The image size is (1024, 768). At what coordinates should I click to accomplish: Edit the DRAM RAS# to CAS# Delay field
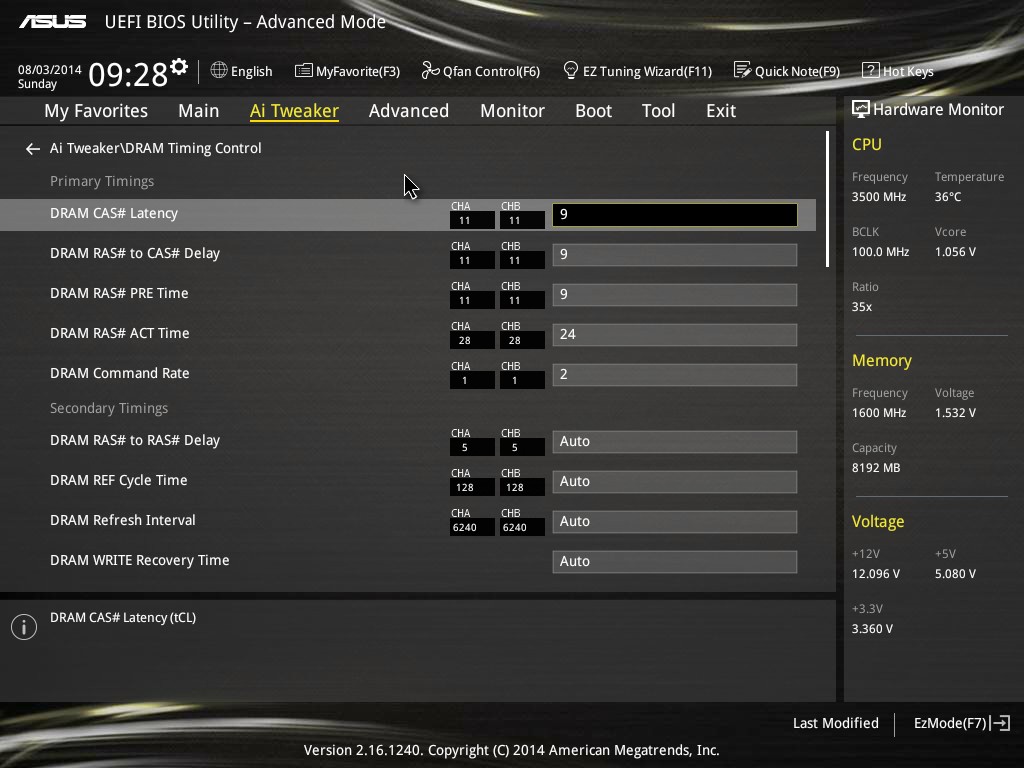tap(675, 255)
